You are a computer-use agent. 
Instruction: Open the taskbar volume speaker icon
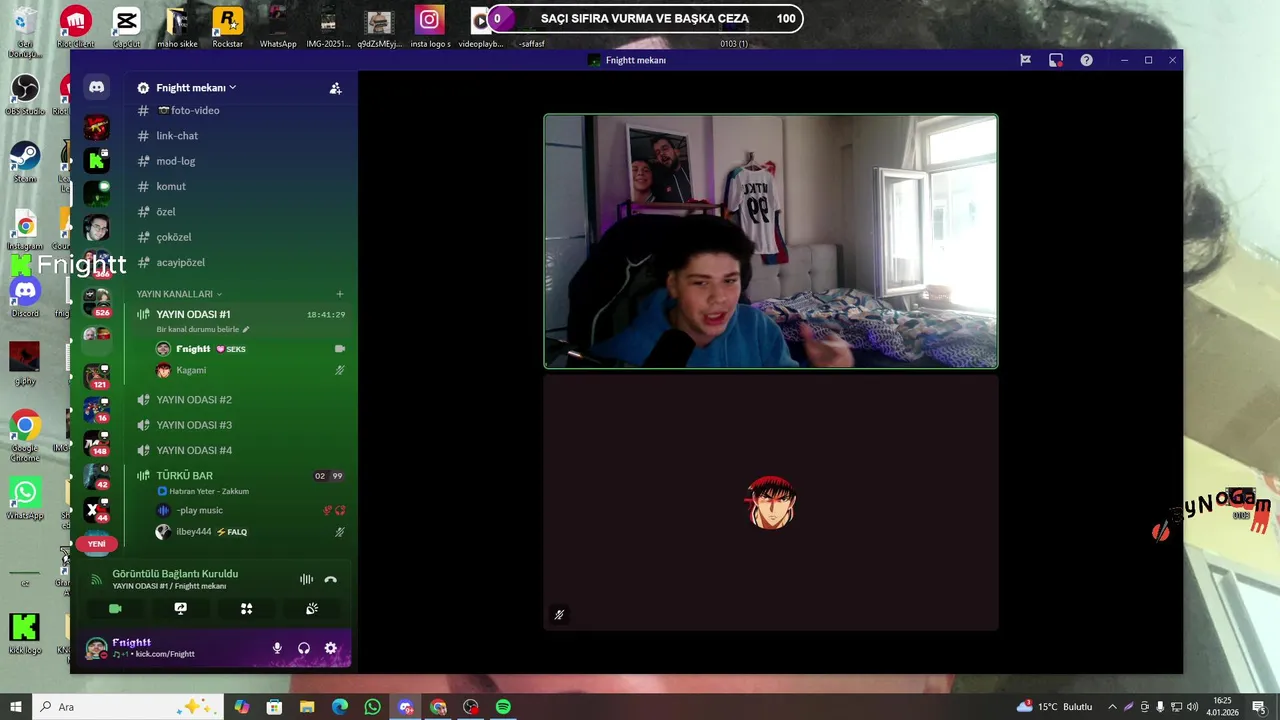[1192, 707]
